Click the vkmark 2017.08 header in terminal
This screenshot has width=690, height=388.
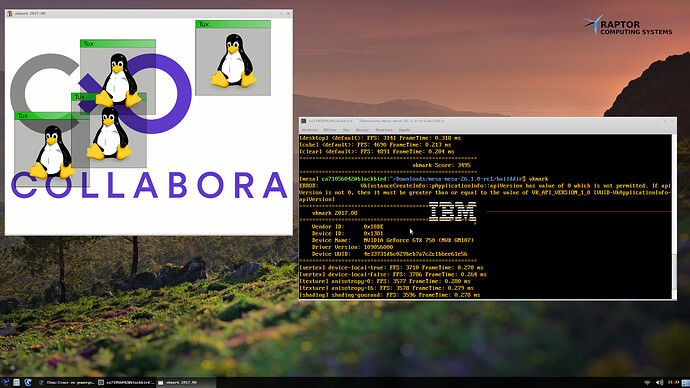coord(334,213)
